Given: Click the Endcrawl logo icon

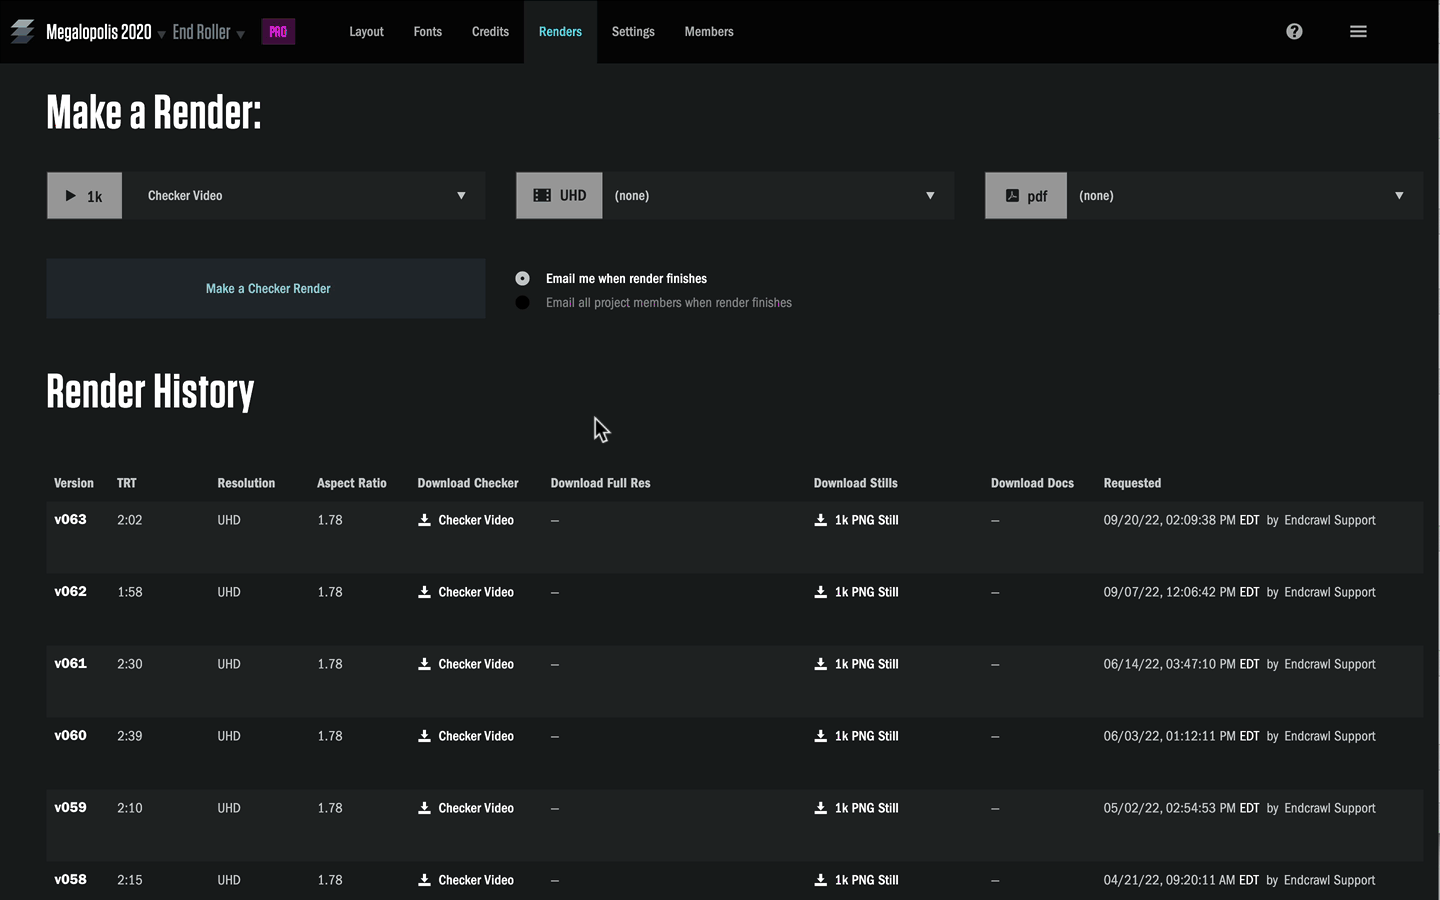Looking at the screenshot, I should tap(23, 32).
